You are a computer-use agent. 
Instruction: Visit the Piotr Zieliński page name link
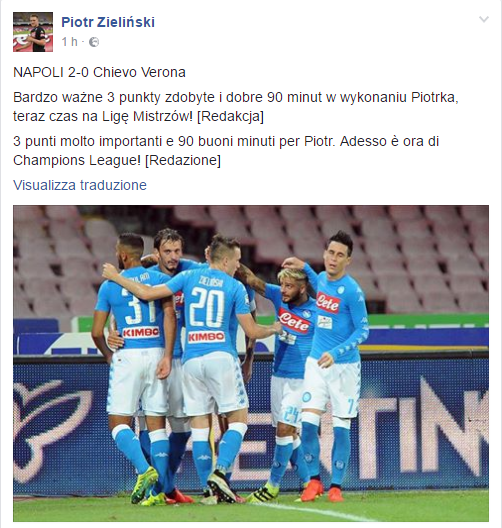108,22
